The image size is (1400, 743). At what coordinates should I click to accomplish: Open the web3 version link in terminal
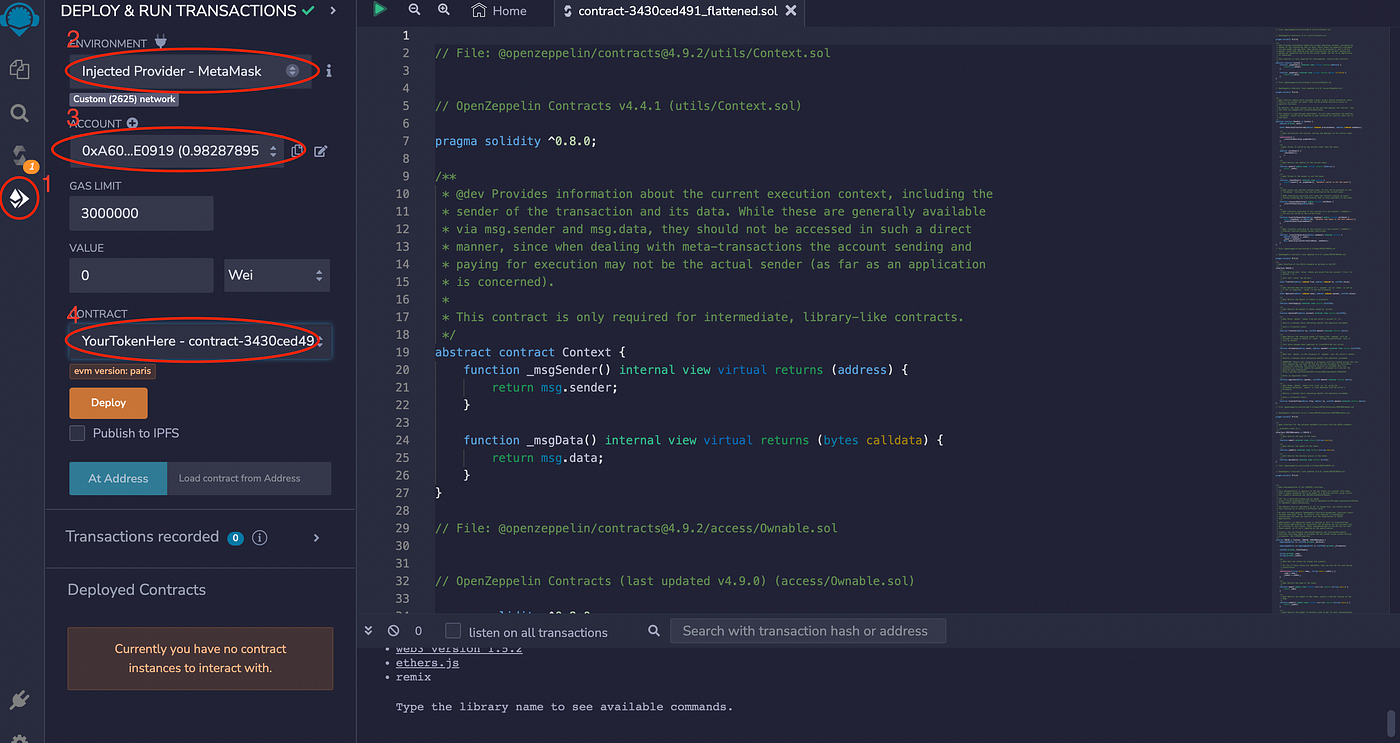click(x=459, y=648)
